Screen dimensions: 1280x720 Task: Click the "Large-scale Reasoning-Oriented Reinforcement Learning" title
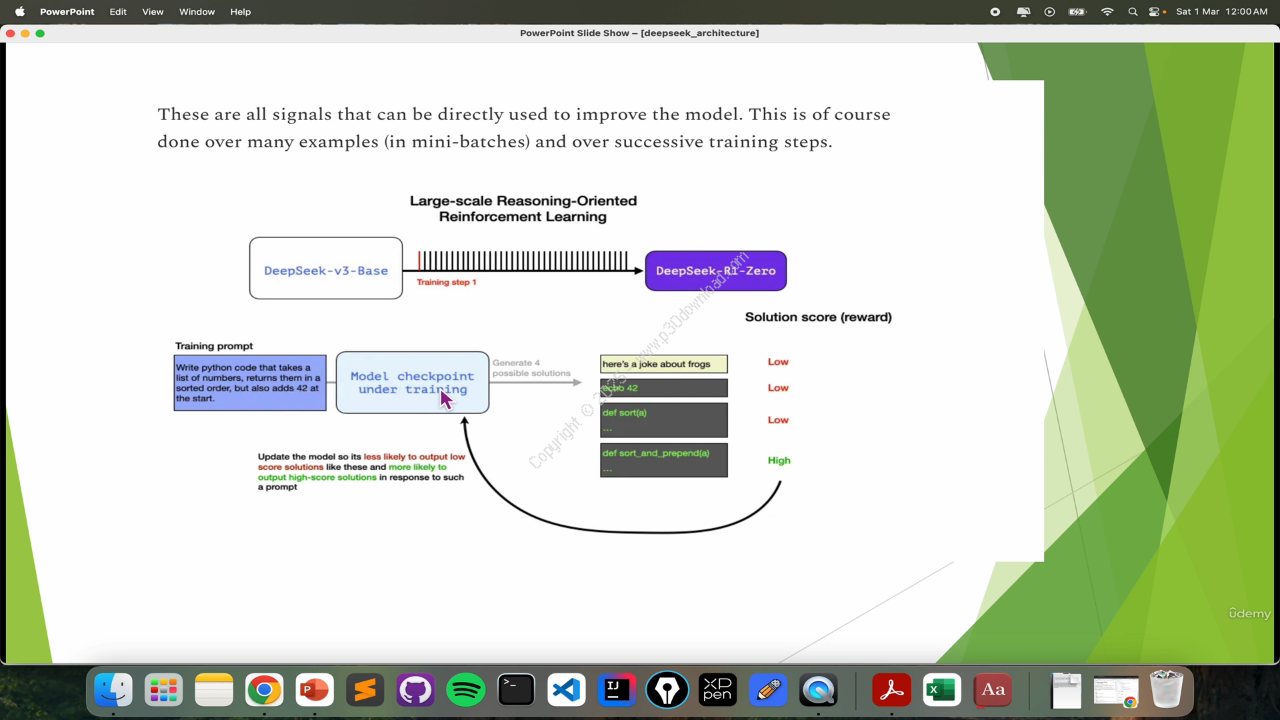click(x=523, y=208)
